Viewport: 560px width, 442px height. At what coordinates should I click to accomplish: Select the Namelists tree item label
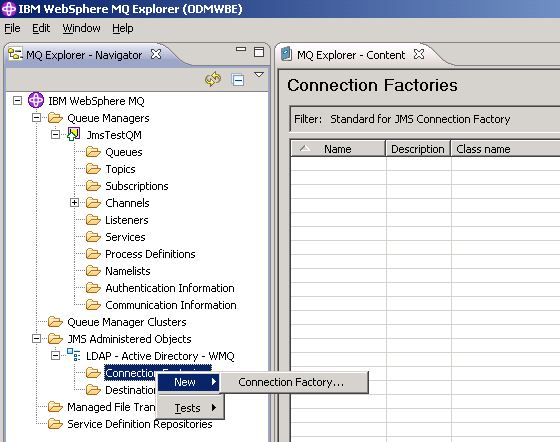(128, 271)
